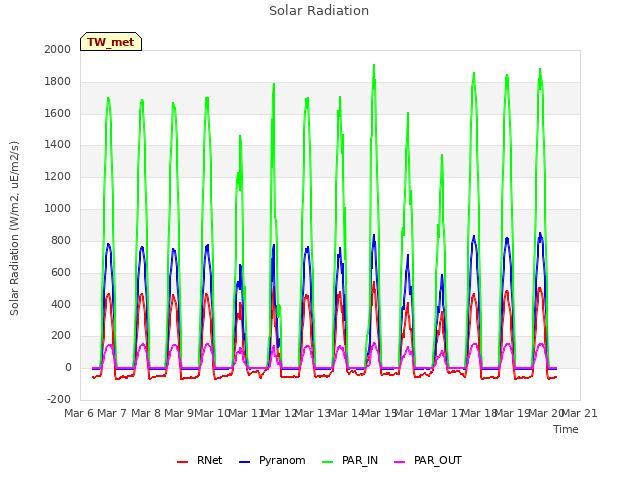This screenshot has width=640, height=480.
Task: Click the 2000 y-axis tick label
Action: [x=58, y=49]
